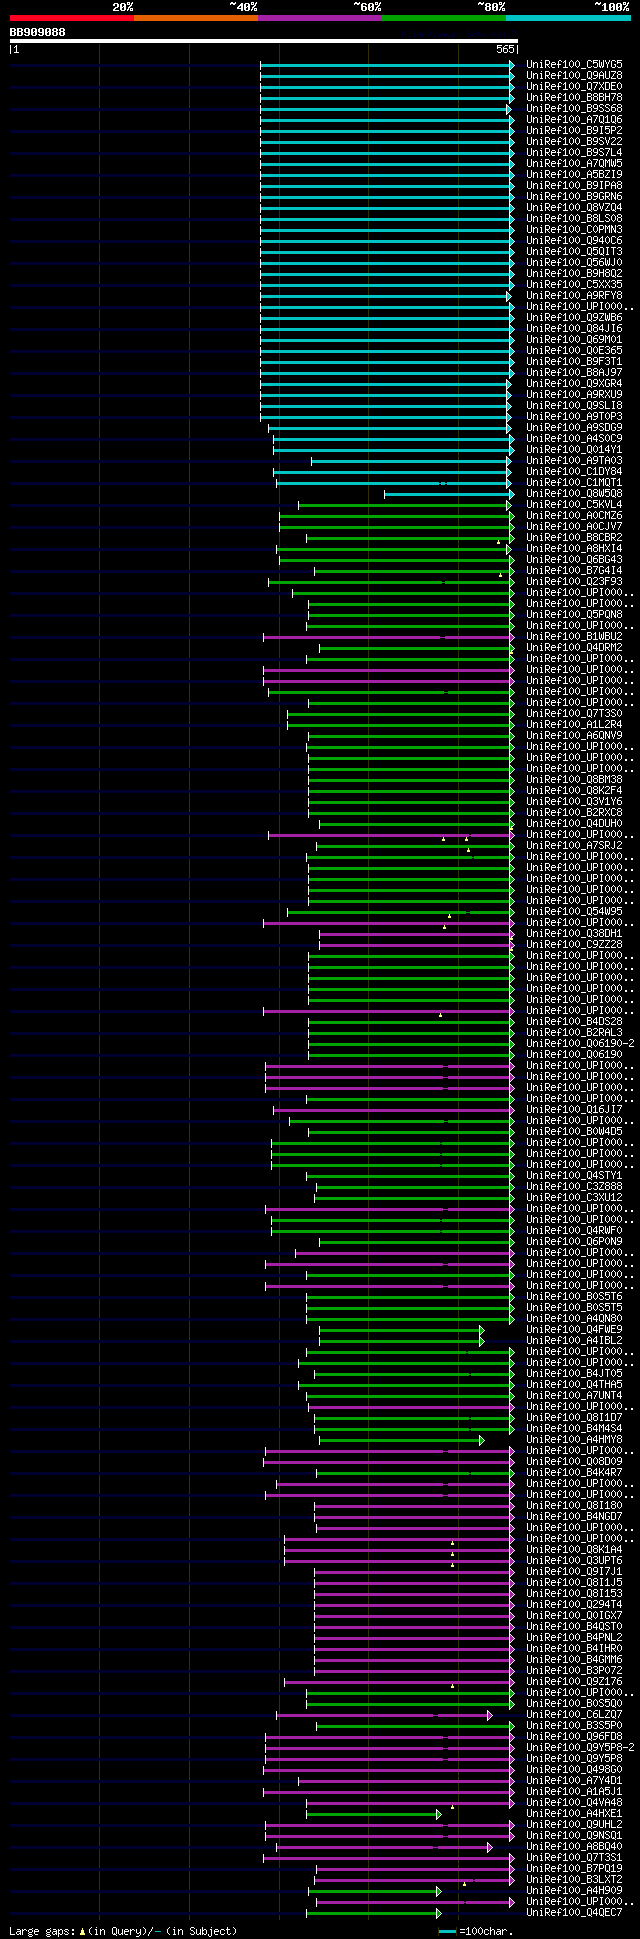Click the short green bar for UniRef100_Q4FWE9
Image resolution: width=640 pixels, height=1939 pixels.
click(401, 1330)
